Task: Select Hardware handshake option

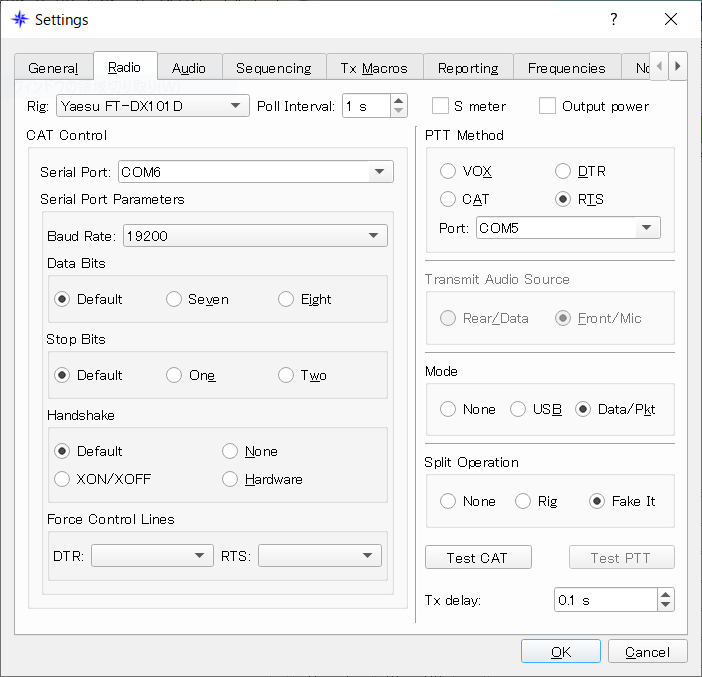Action: (x=231, y=479)
